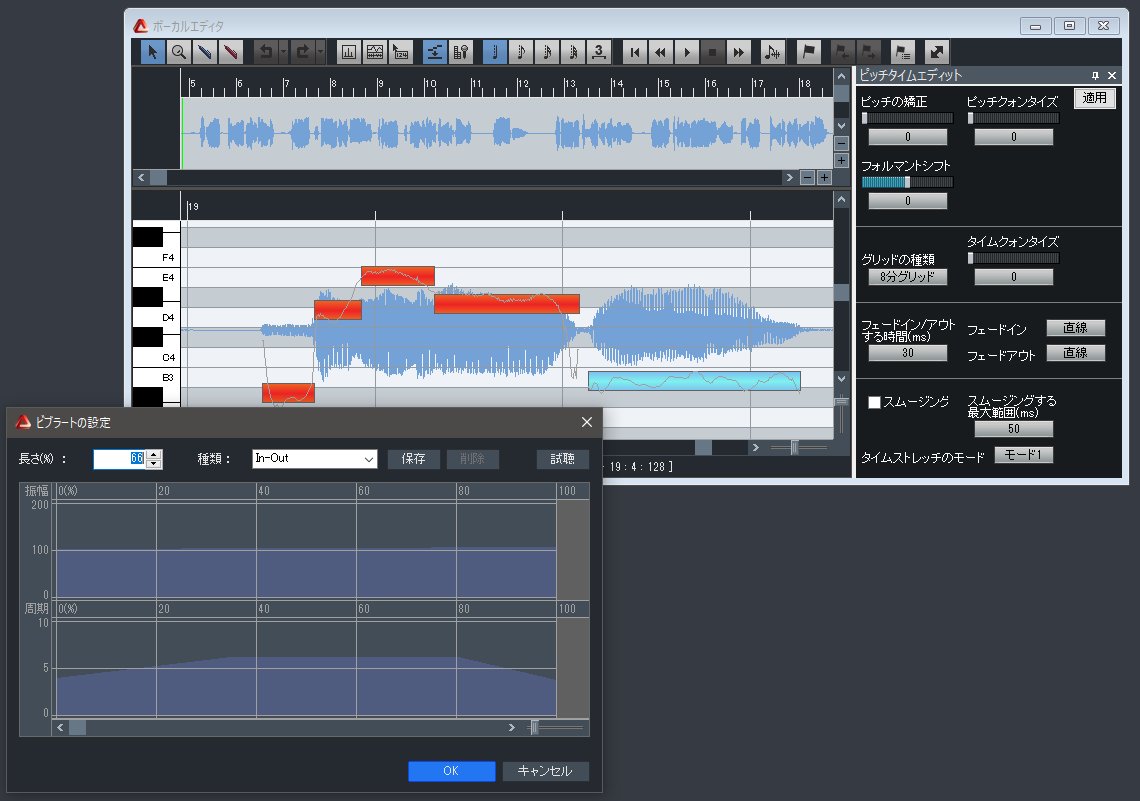Click the rewind to start button
Image resolution: width=1140 pixels, height=801 pixels.
point(634,52)
